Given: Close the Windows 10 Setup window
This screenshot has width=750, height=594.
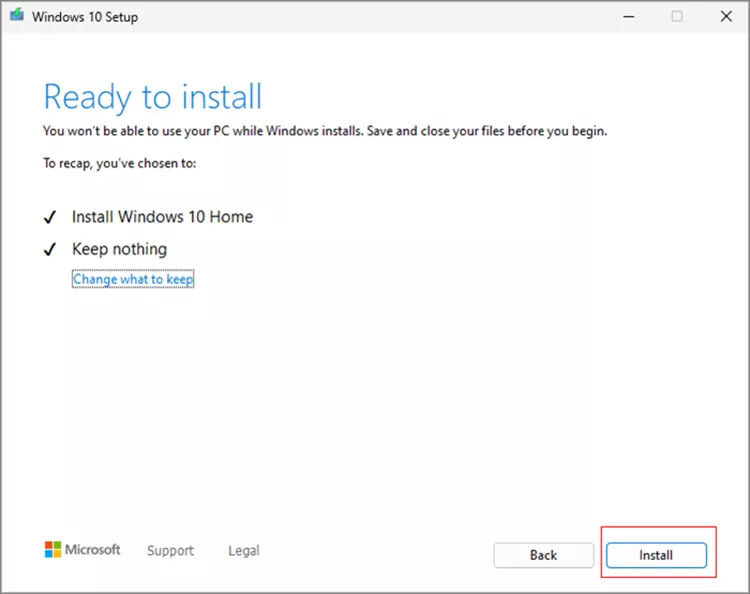Looking at the screenshot, I should pos(726,17).
